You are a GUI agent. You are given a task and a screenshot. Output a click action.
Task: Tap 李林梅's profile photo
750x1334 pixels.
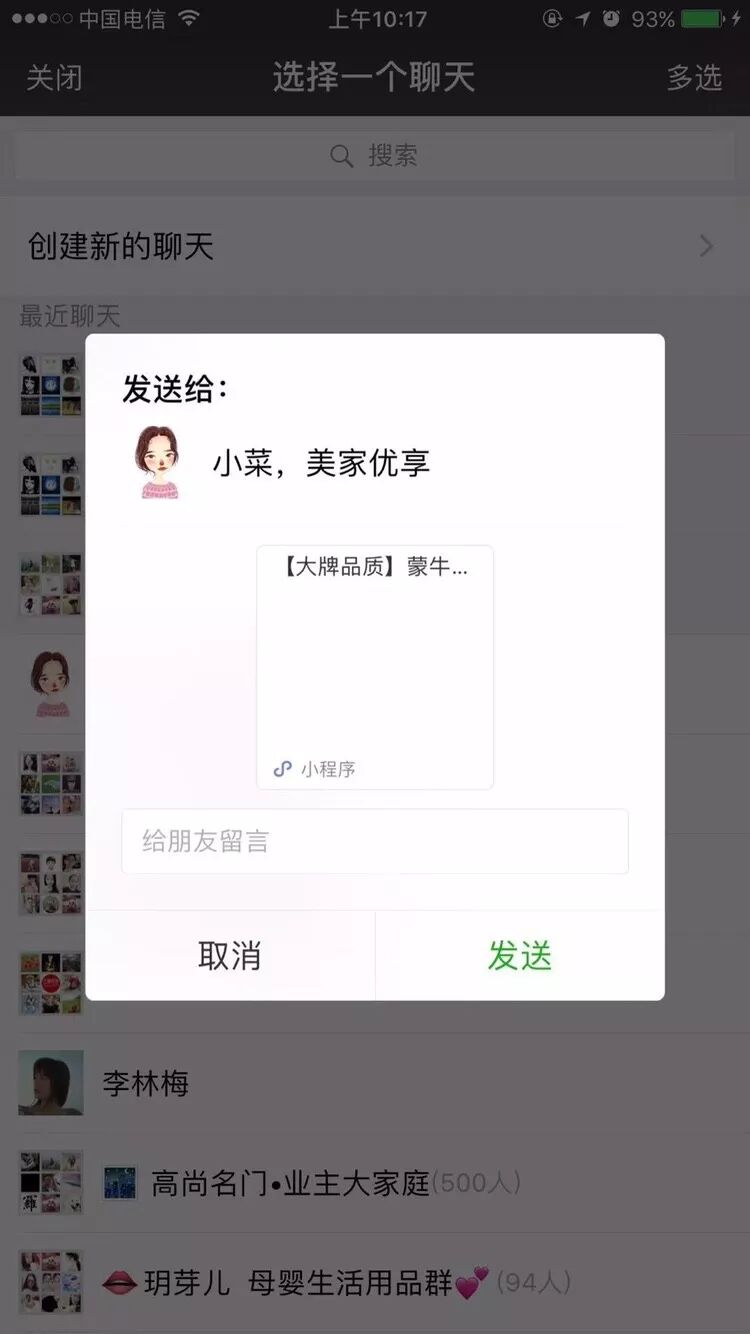pos(51,1083)
